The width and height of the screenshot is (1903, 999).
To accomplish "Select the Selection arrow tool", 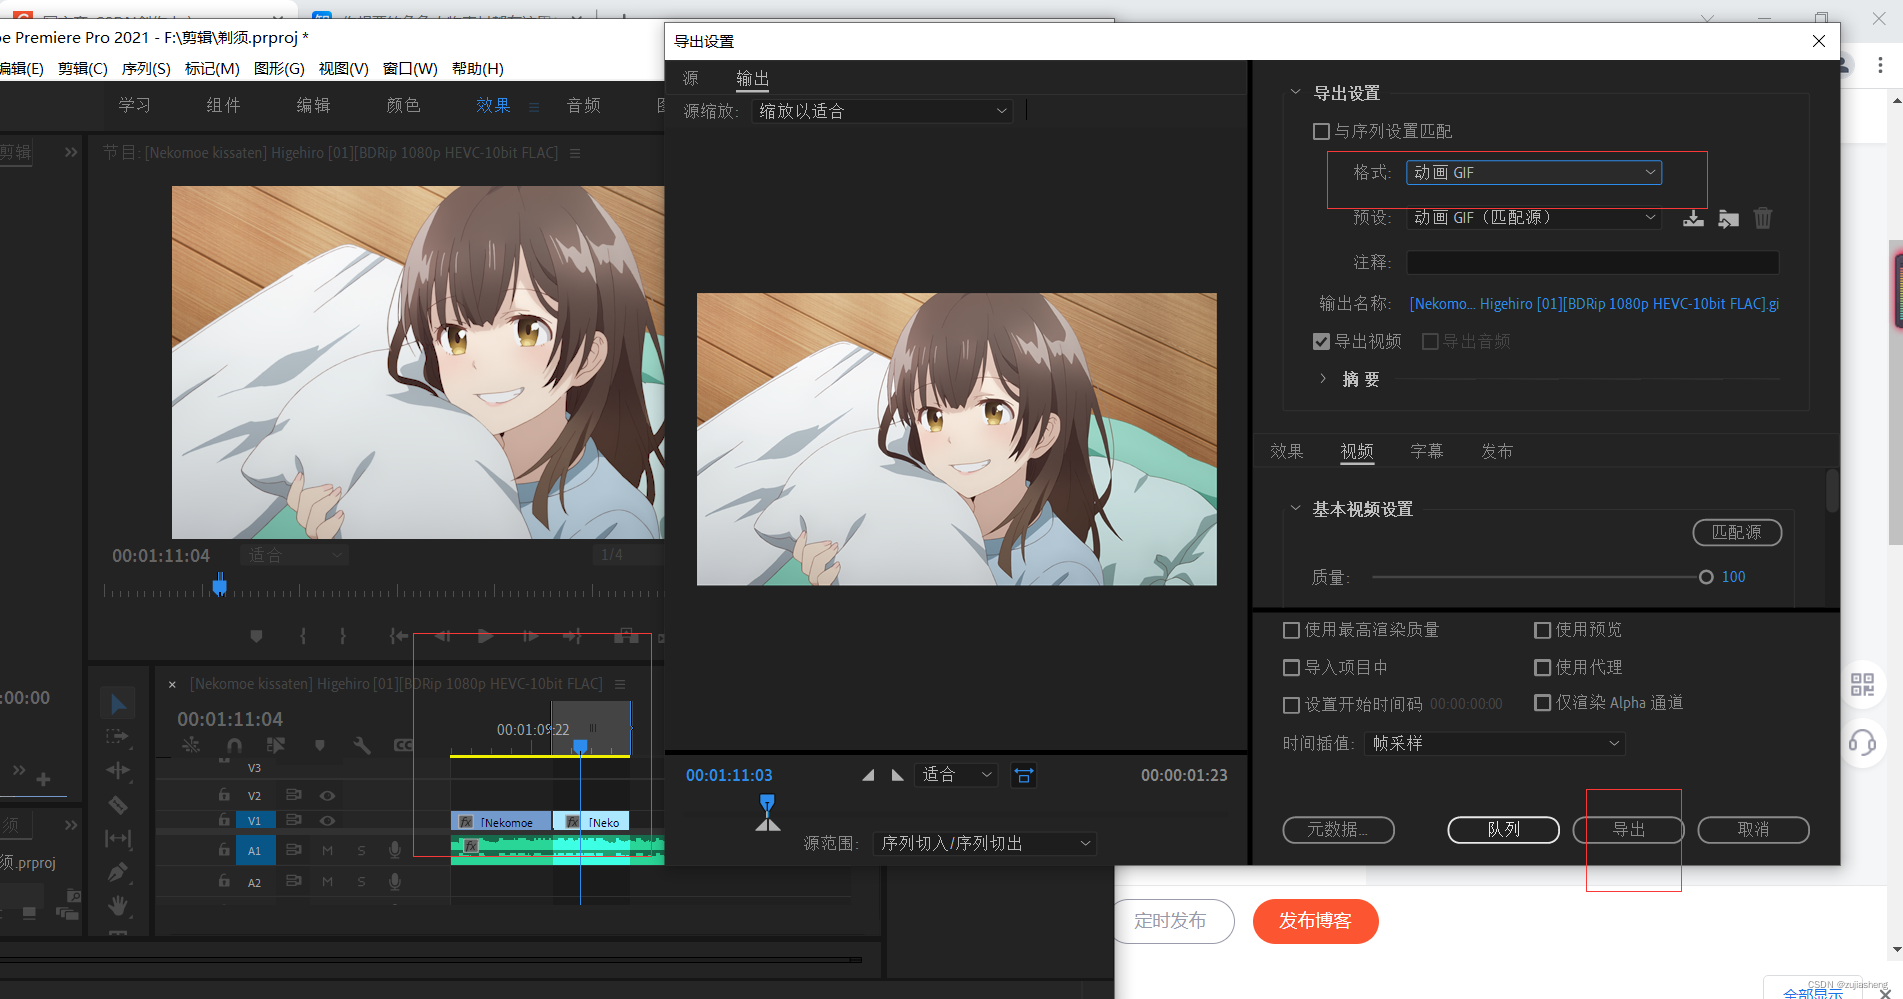I will 118,704.
